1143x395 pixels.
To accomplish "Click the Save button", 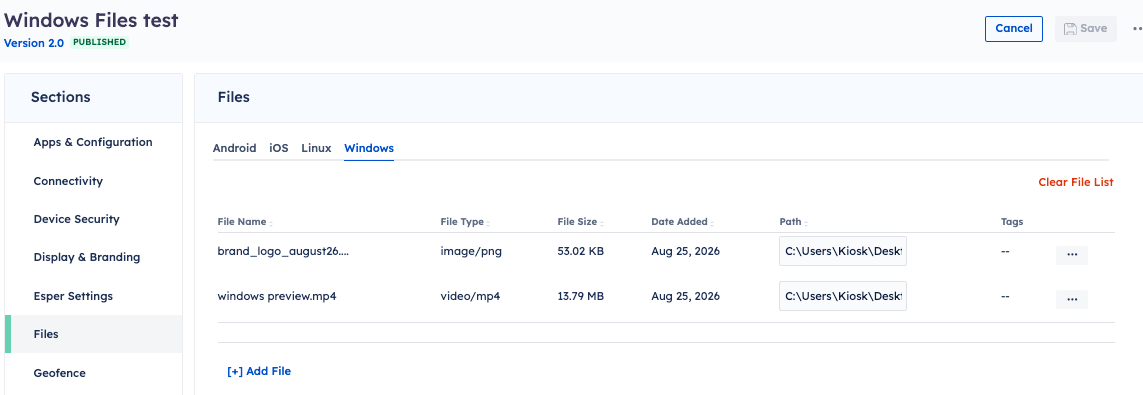I will 1085,28.
